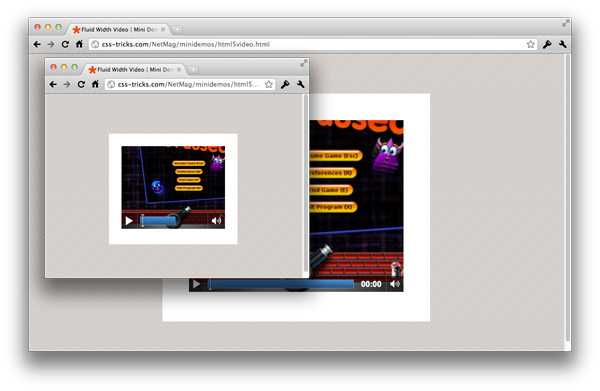Close the tab in the large back window

[x=163, y=29]
